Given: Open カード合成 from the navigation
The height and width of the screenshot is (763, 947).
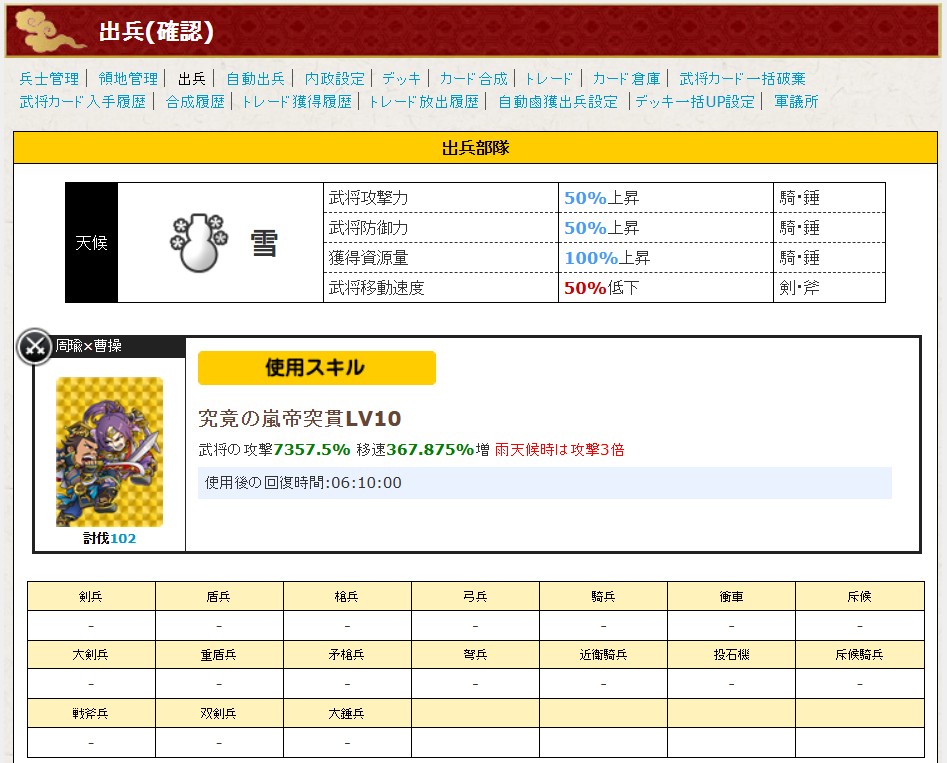Looking at the screenshot, I should pos(473,78).
